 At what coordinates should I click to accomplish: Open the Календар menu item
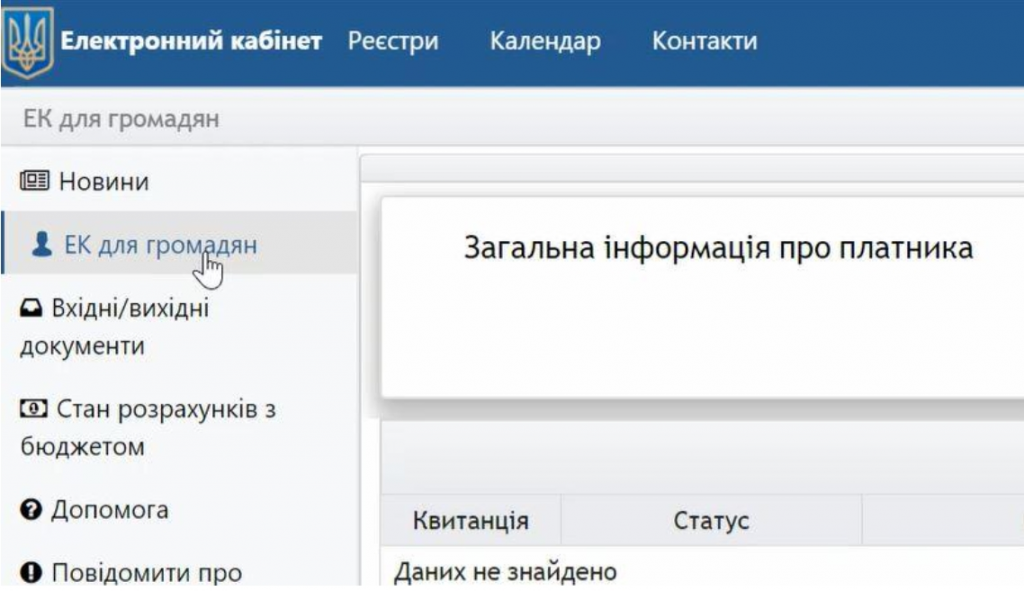point(545,41)
